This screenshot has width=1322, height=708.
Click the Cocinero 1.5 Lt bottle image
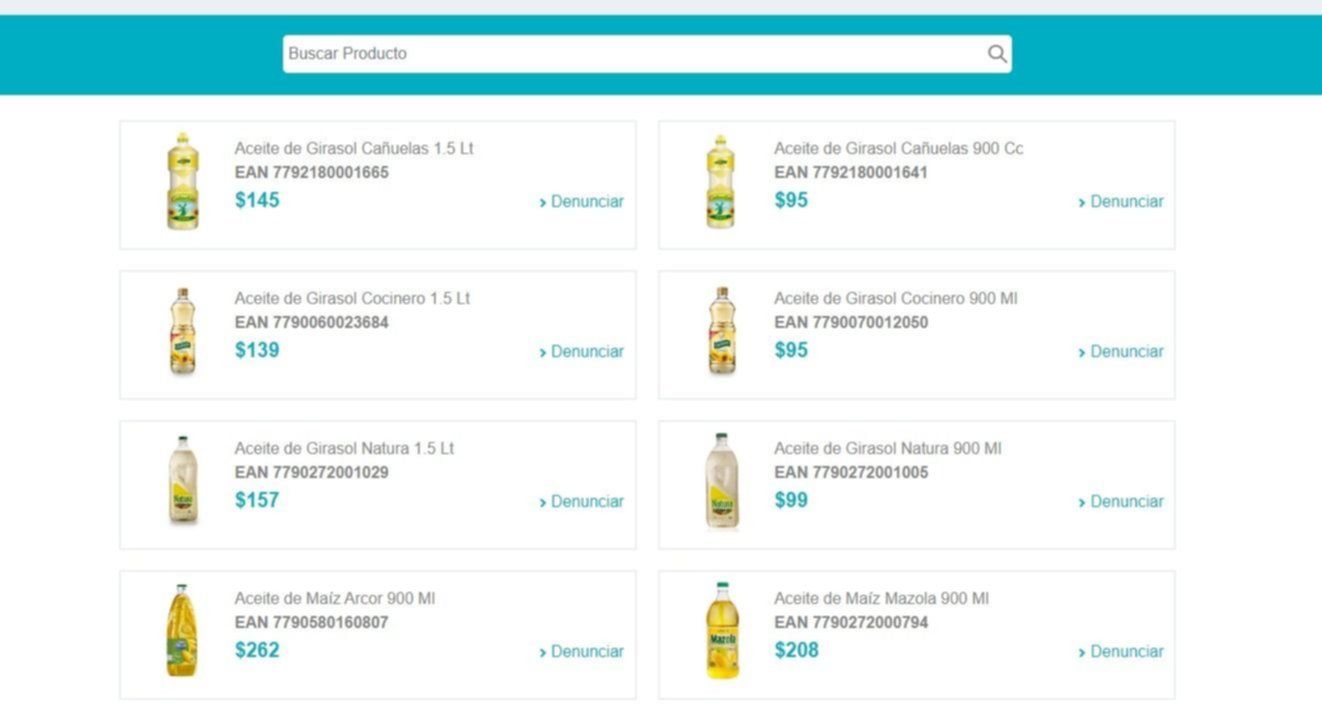pos(182,332)
